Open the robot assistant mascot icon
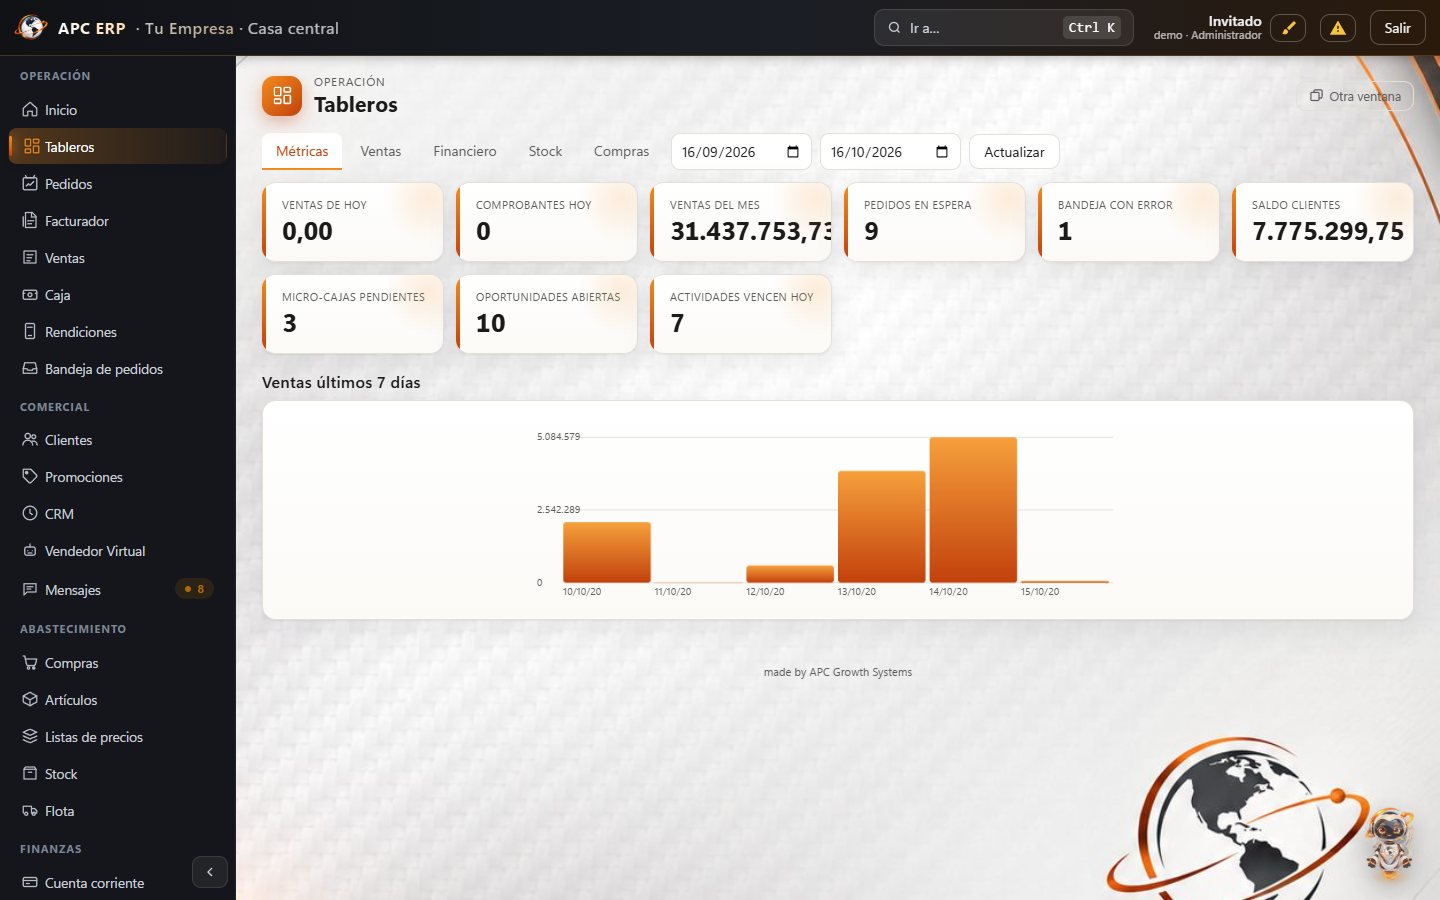1440x900 pixels. tap(1390, 842)
